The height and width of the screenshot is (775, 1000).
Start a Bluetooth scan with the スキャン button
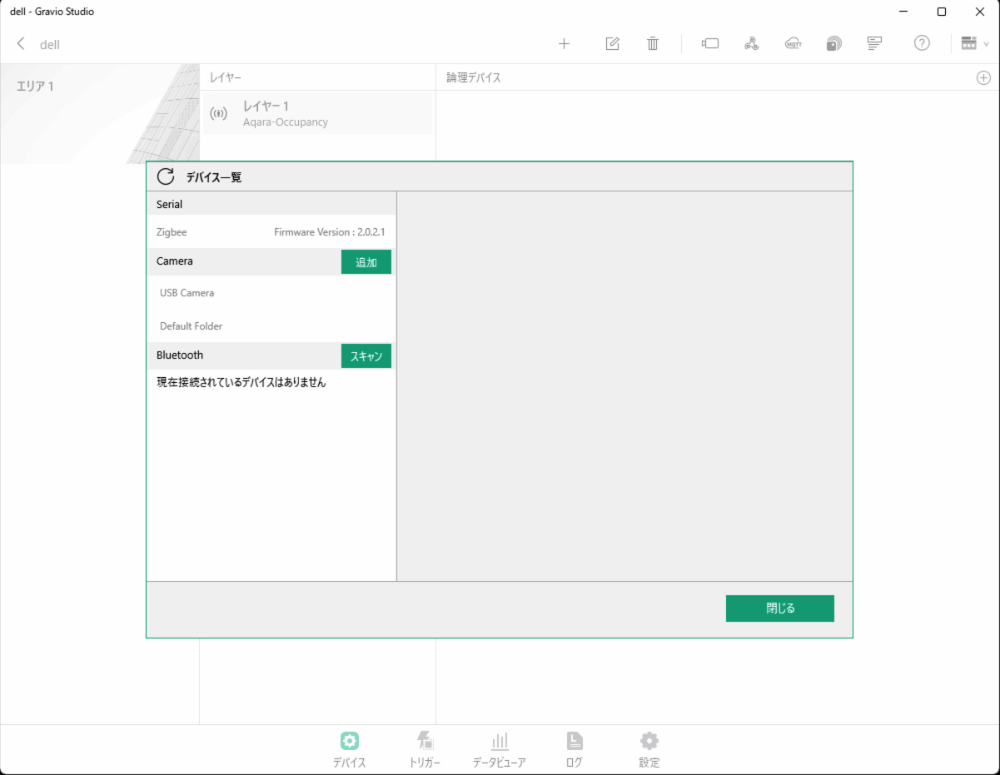tap(365, 355)
